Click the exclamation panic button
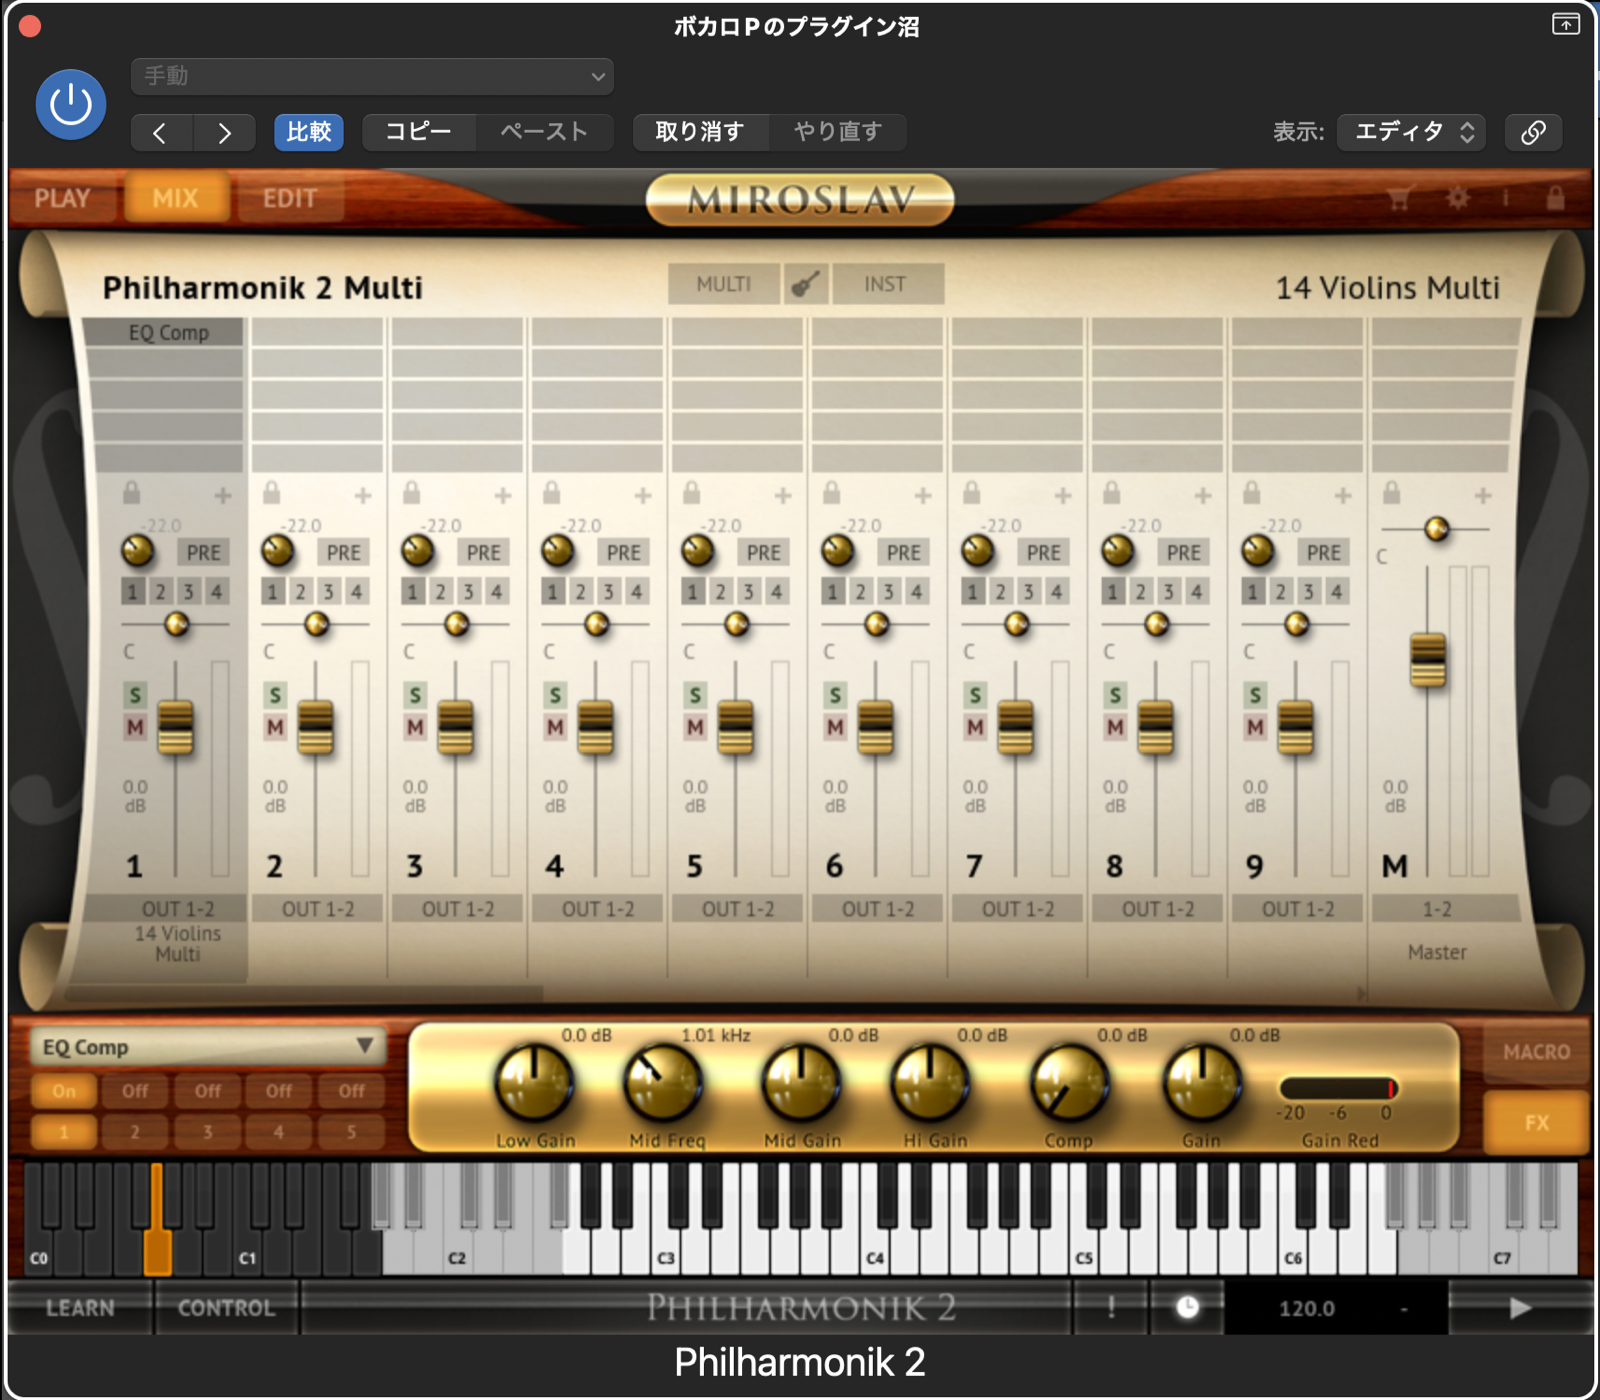This screenshot has width=1600, height=1400. coord(1111,1307)
